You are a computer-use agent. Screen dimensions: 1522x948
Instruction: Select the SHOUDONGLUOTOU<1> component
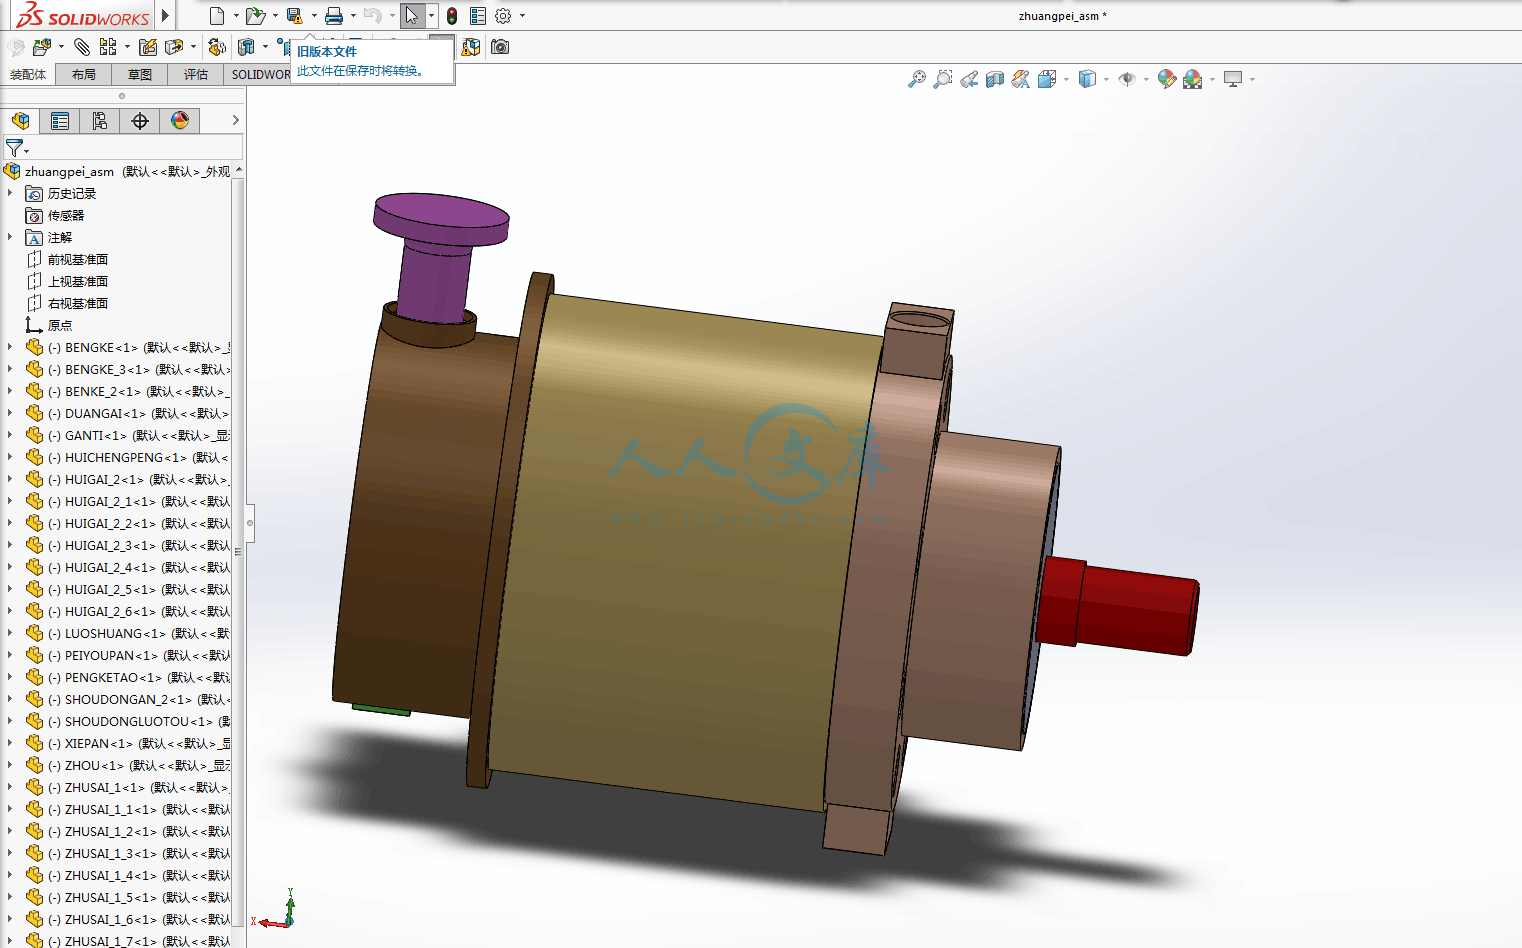pyautogui.click(x=128, y=721)
